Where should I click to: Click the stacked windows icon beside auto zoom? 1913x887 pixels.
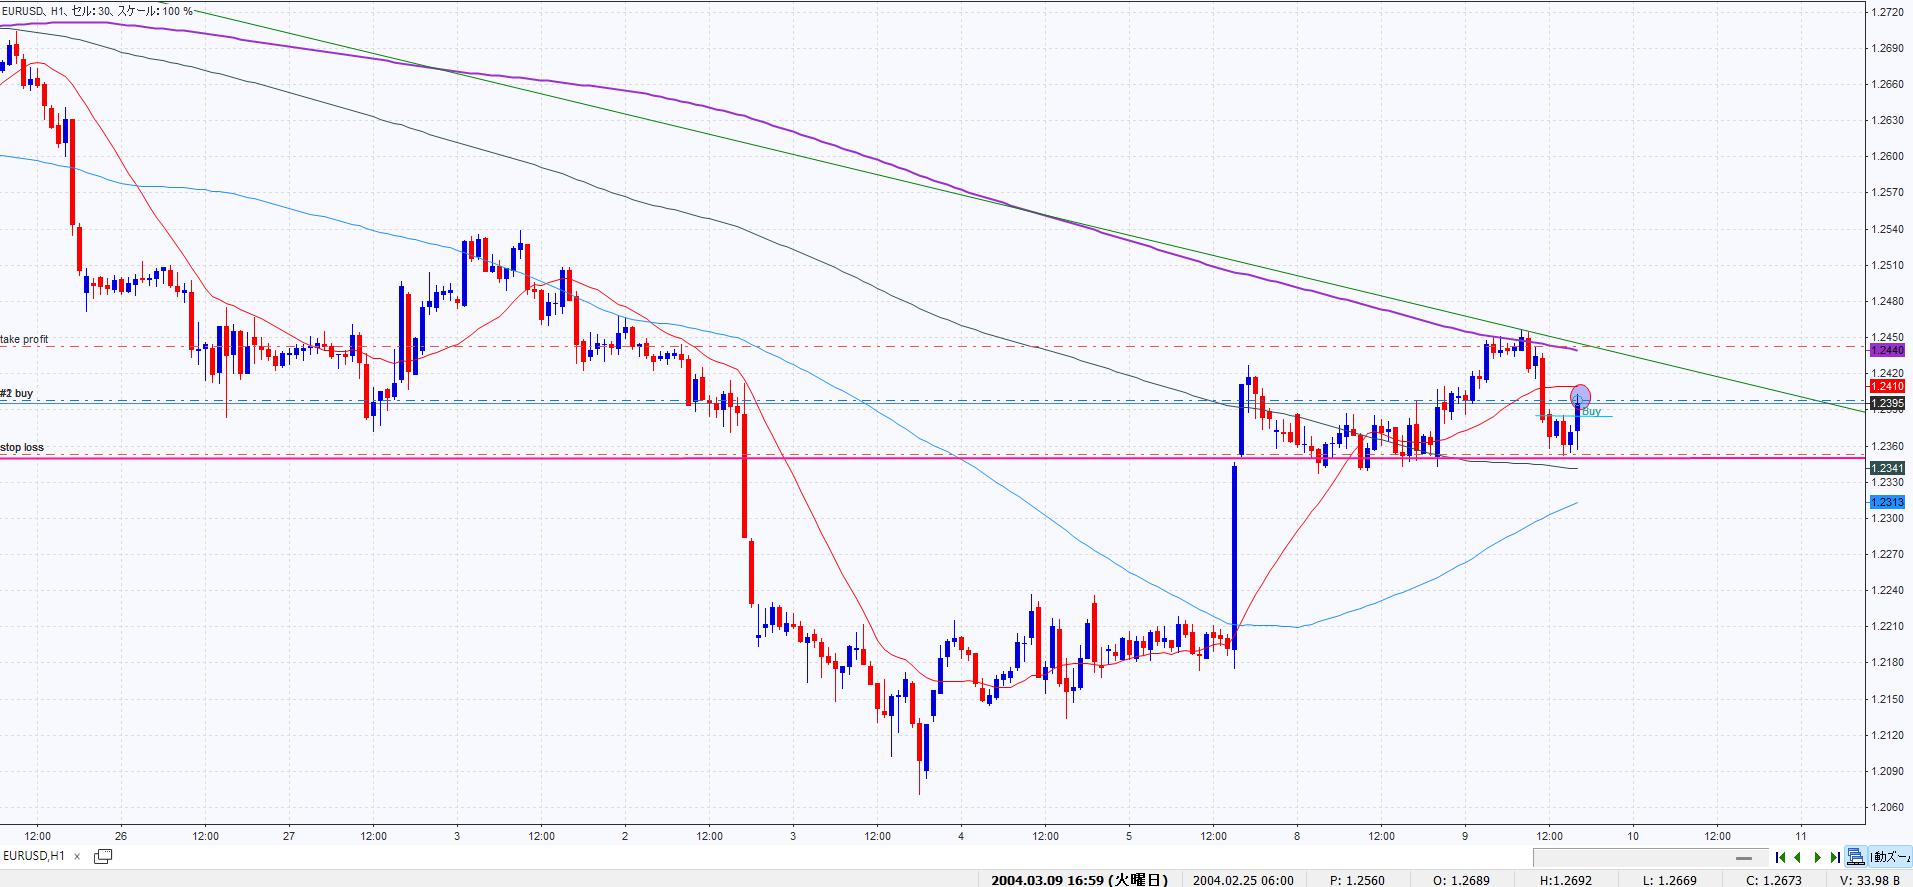pyautogui.click(x=1855, y=857)
